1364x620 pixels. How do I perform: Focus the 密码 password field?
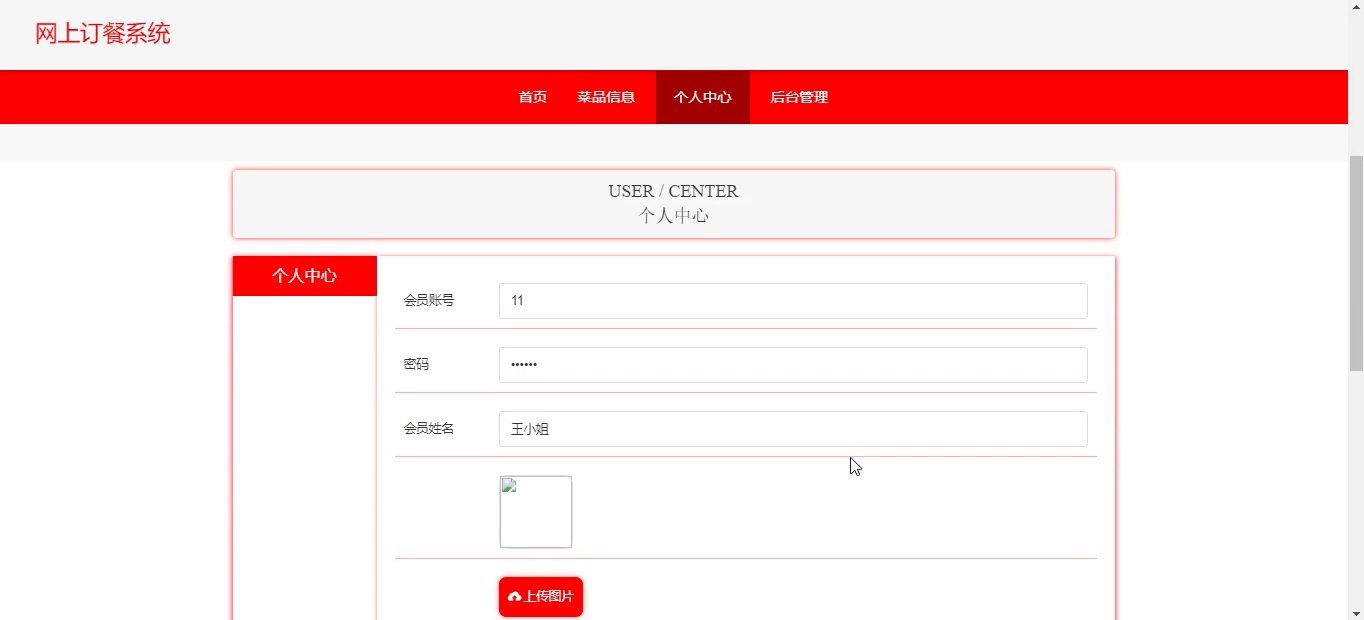pos(793,365)
